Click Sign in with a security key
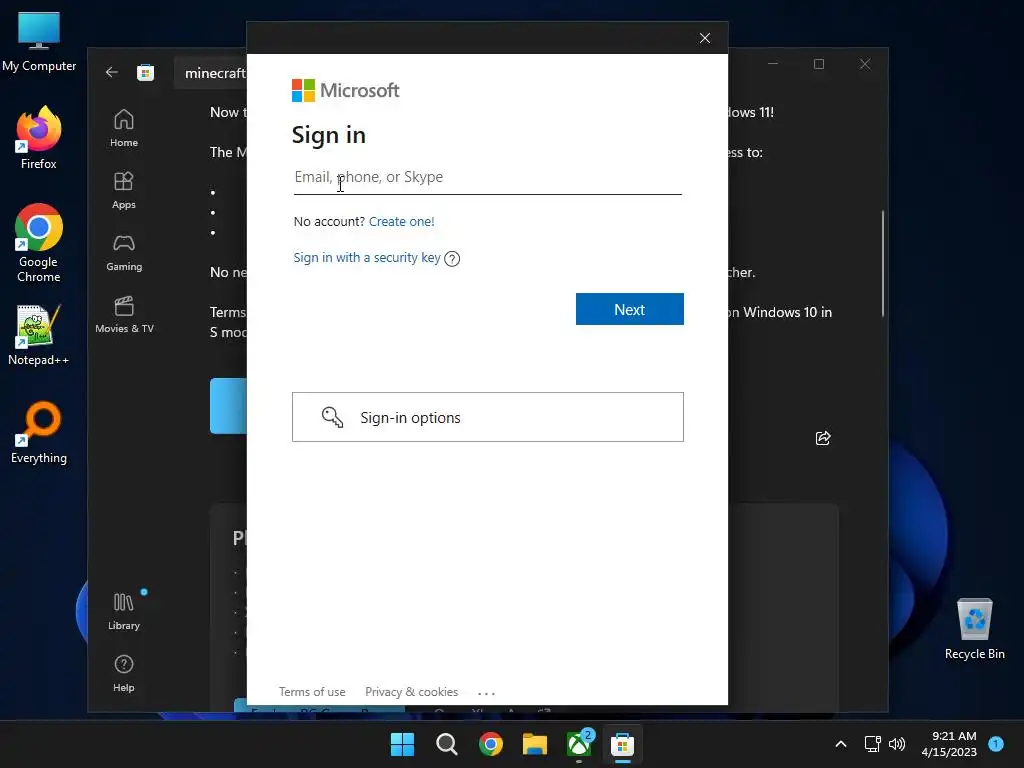This screenshot has width=1024, height=768. click(367, 257)
